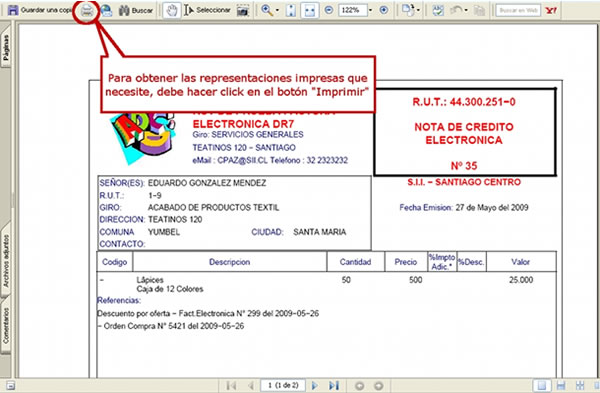Viewport: 600px width, 393px height.
Task: Activate the Seleccionar text selection tool
Action: coord(207,10)
